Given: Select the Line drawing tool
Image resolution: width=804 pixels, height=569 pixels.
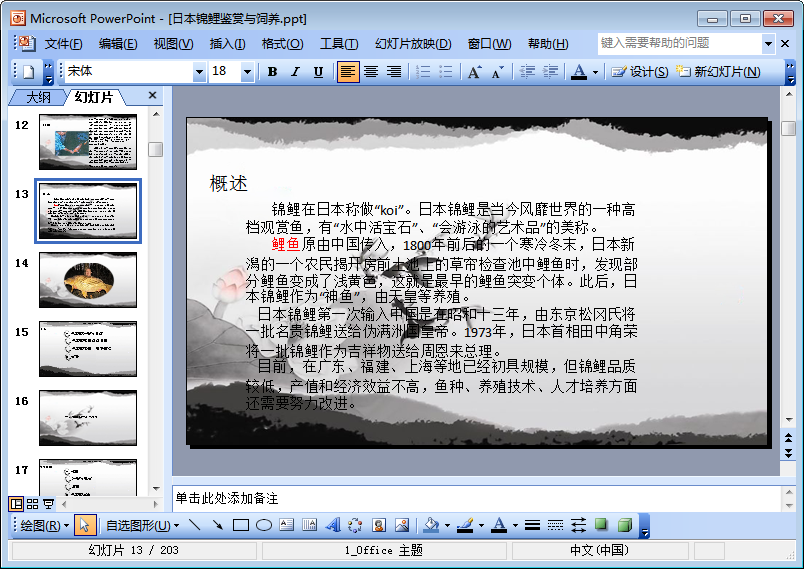Looking at the screenshot, I should pyautogui.click(x=194, y=525).
